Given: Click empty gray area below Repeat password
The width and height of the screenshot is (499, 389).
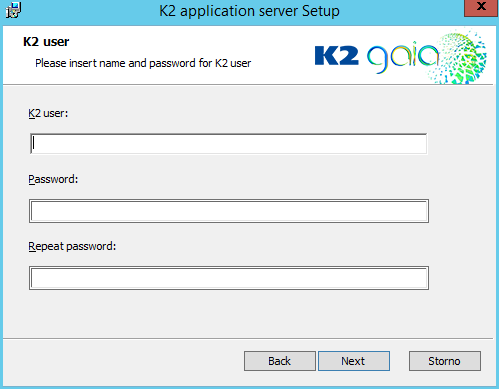Looking at the screenshot, I should 229,313.
